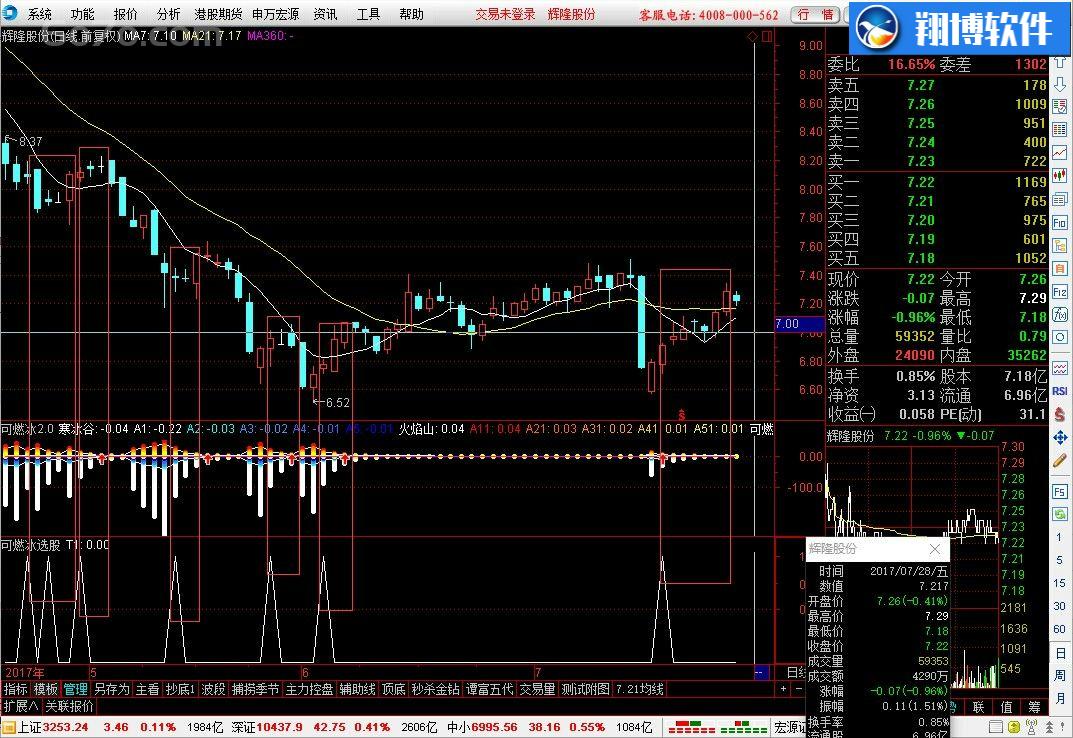The width and height of the screenshot is (1073, 738).
Task: Click the green refresh icon
Action: [x=1060, y=514]
